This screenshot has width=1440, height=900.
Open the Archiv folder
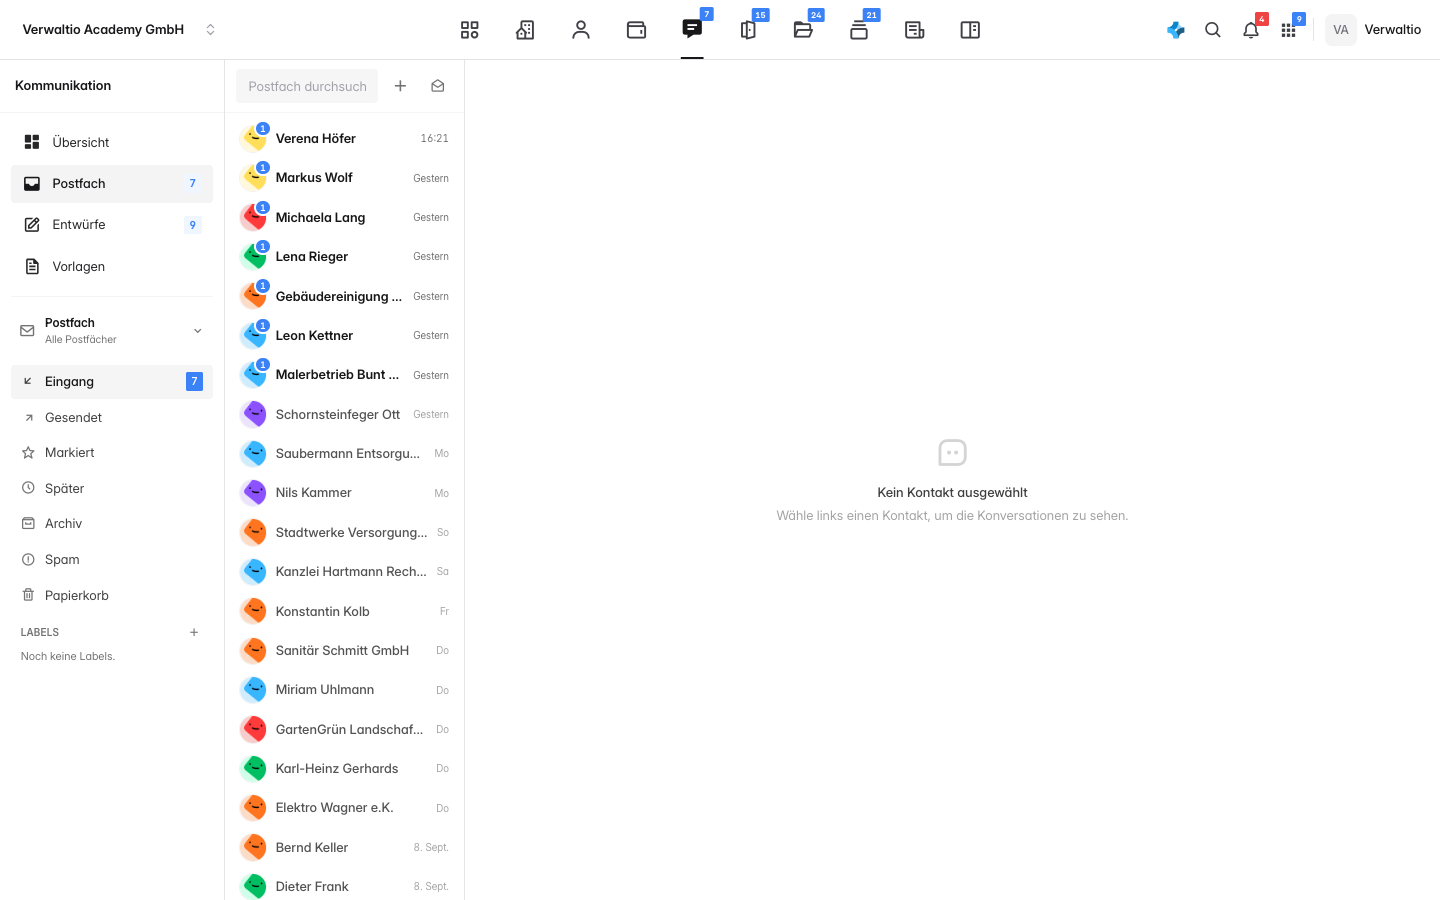pos(112,524)
